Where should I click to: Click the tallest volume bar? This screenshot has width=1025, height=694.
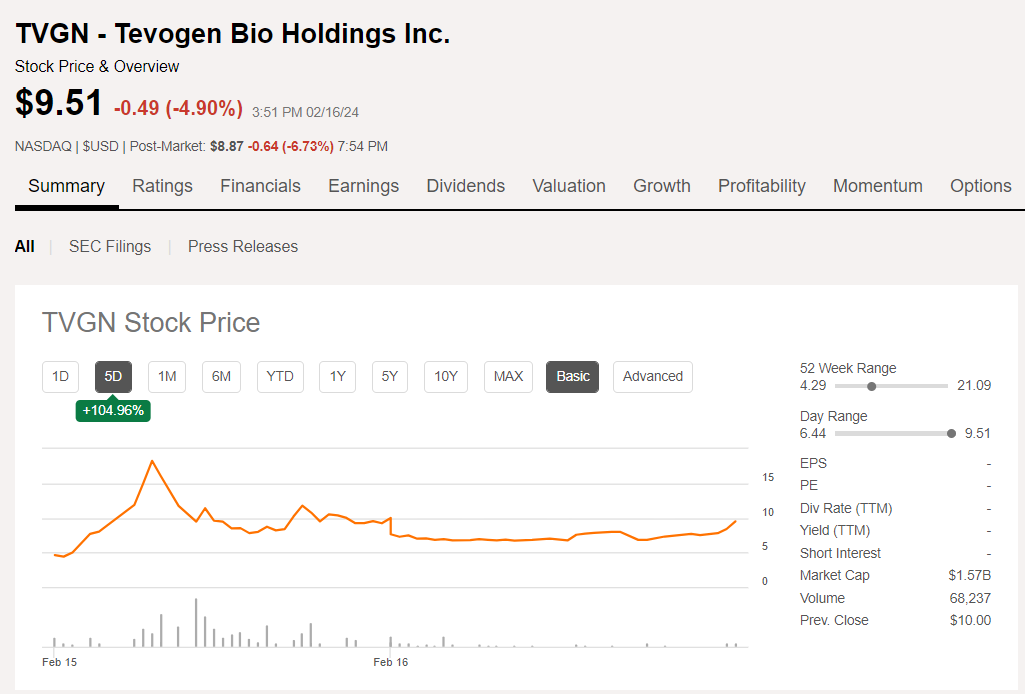click(196, 622)
